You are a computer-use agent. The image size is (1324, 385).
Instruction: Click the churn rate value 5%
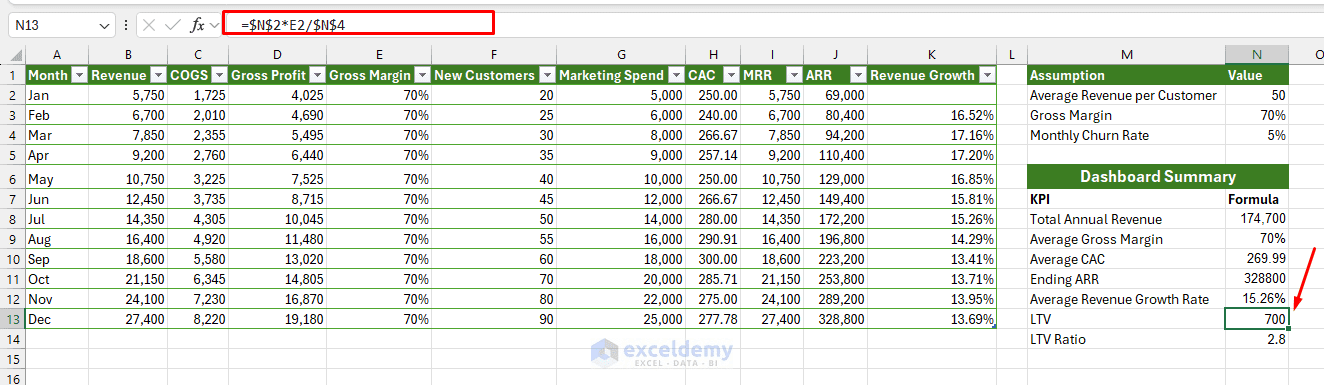tap(1257, 135)
